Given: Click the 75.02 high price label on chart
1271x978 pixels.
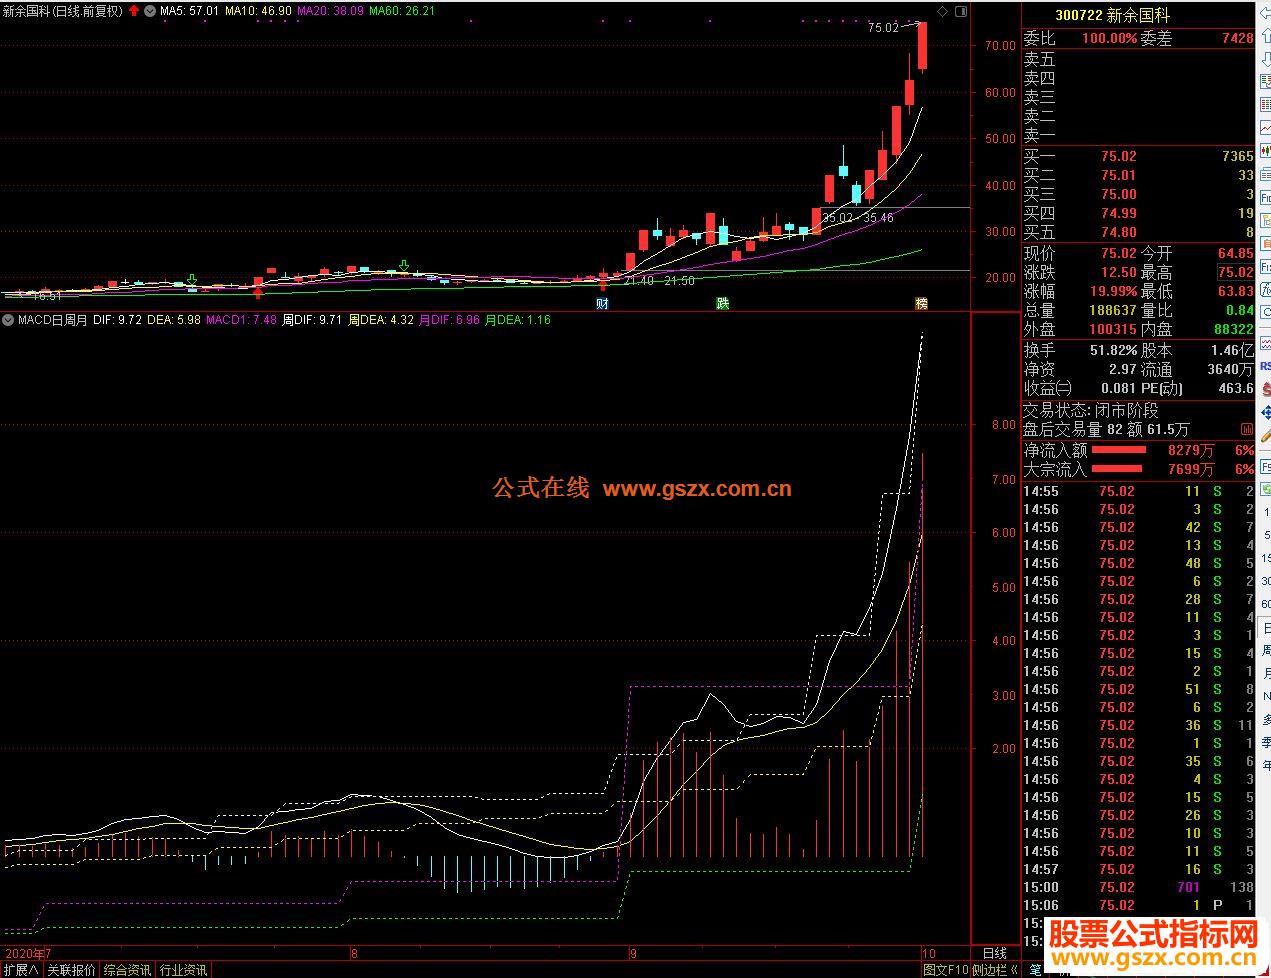Looking at the screenshot, I should [x=883, y=28].
